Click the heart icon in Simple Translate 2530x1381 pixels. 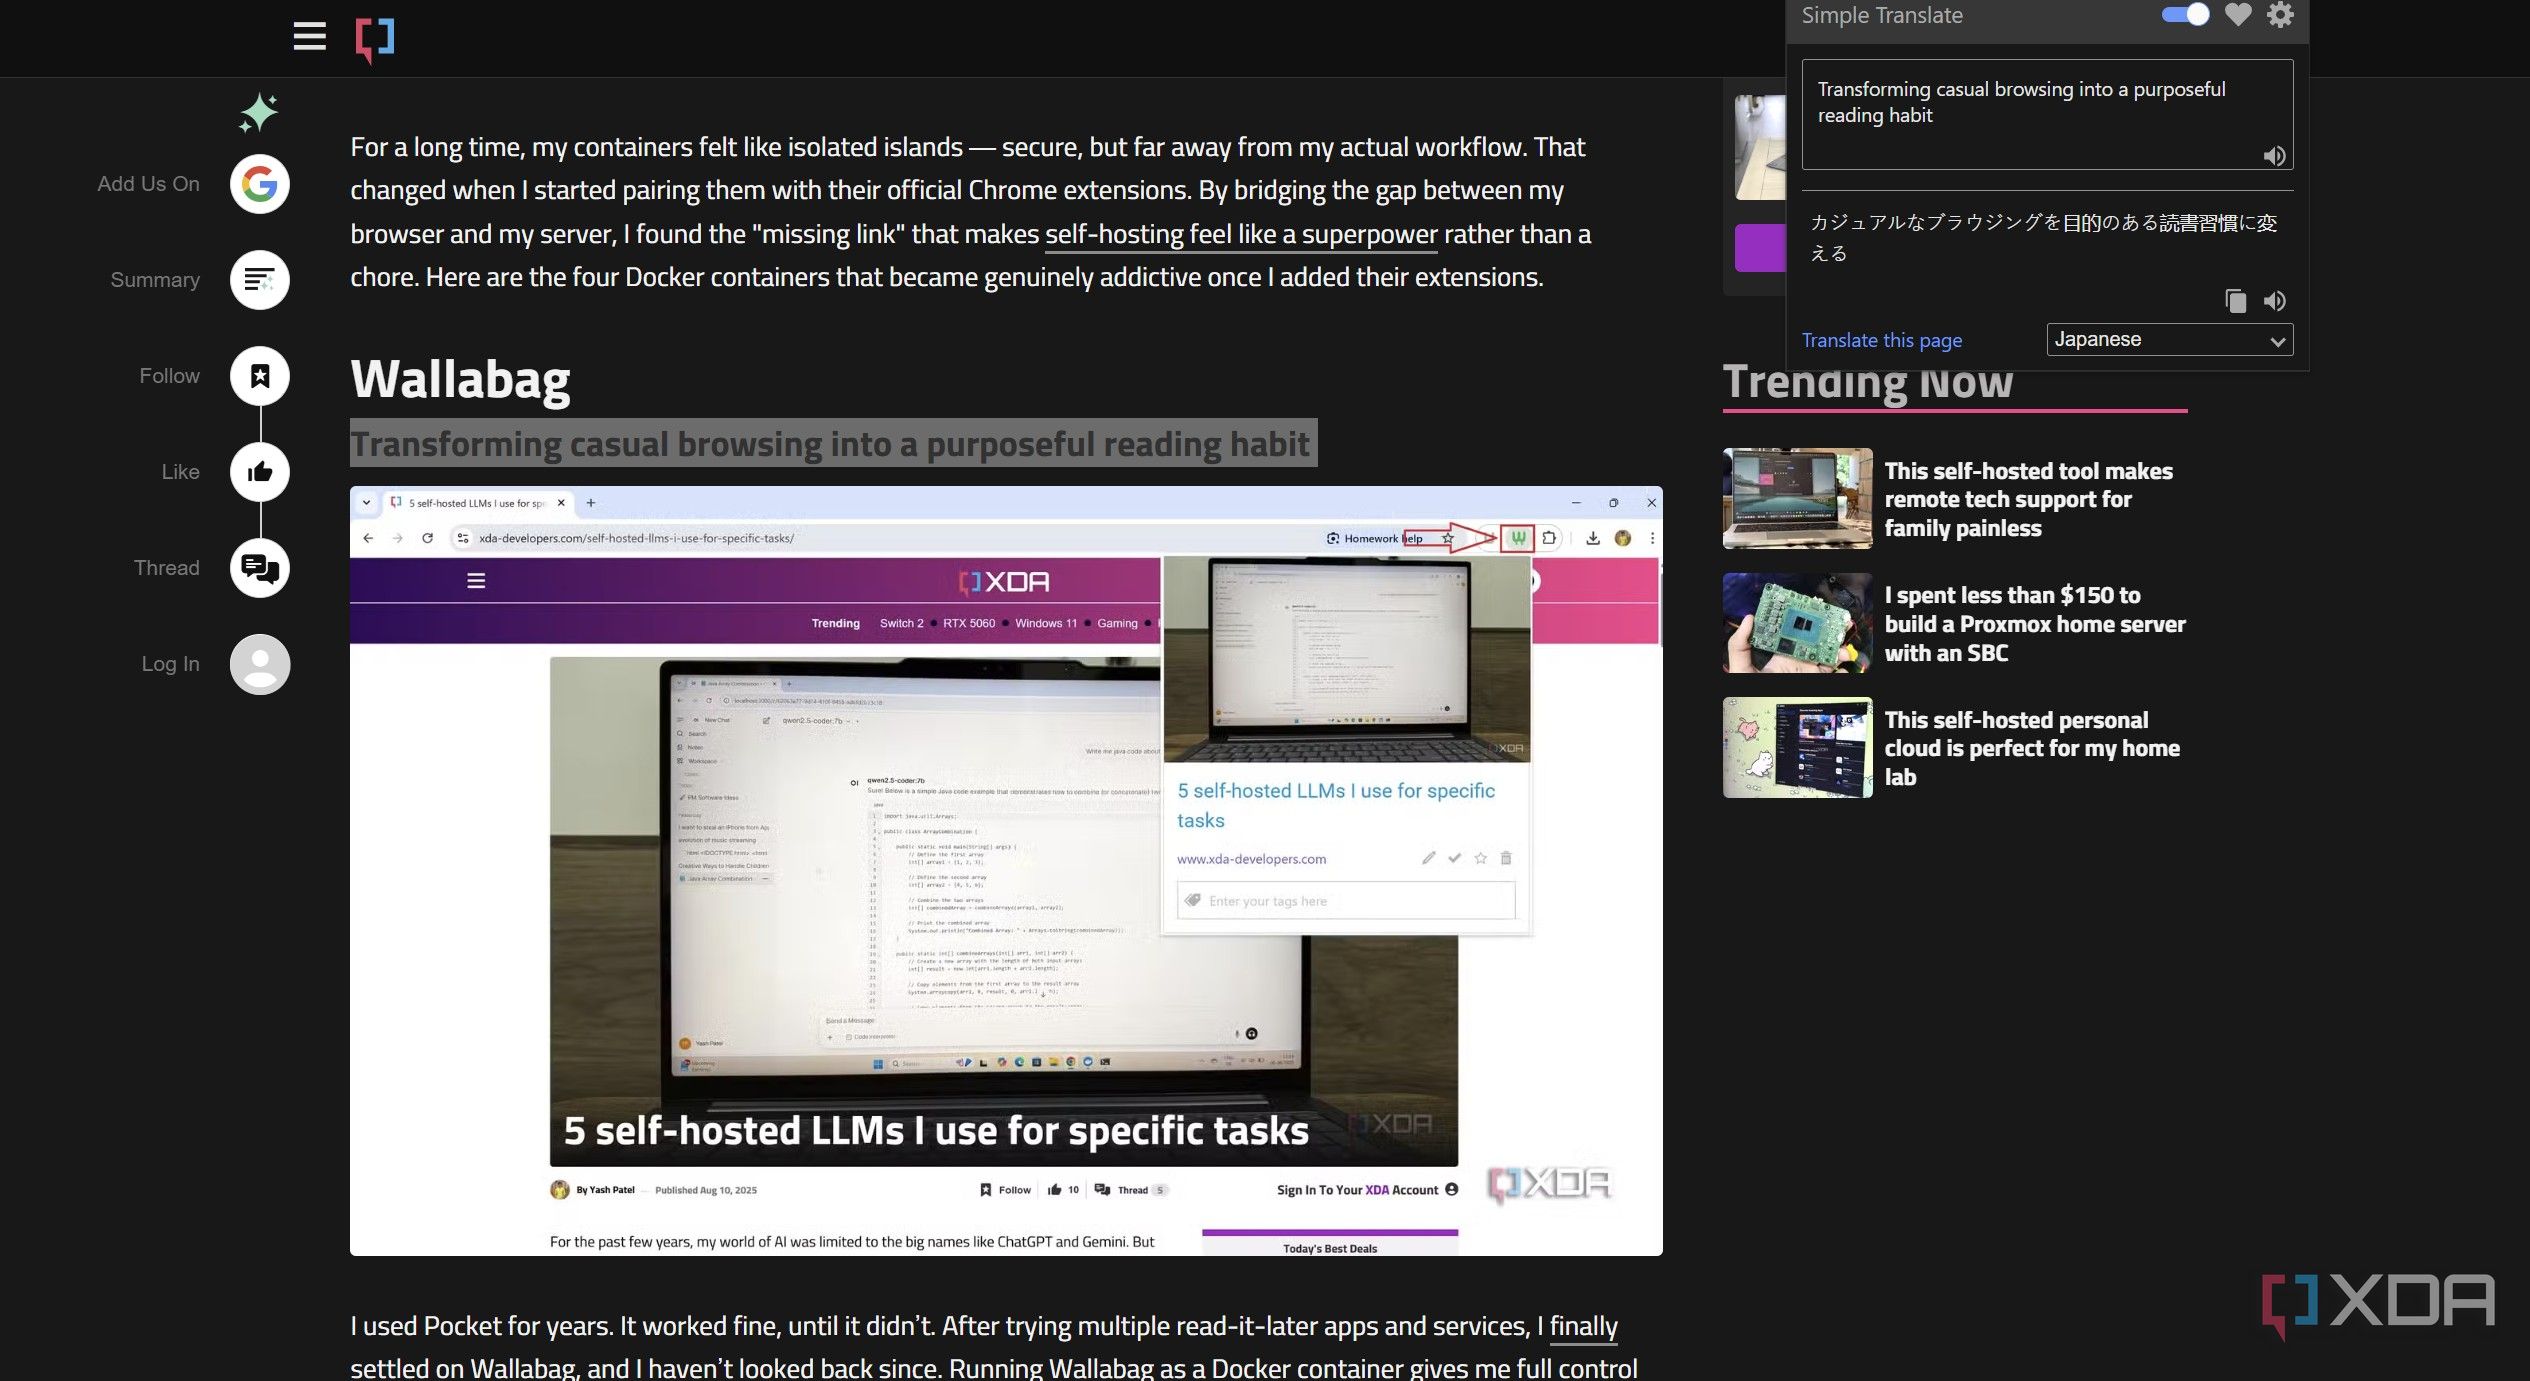(x=2238, y=15)
